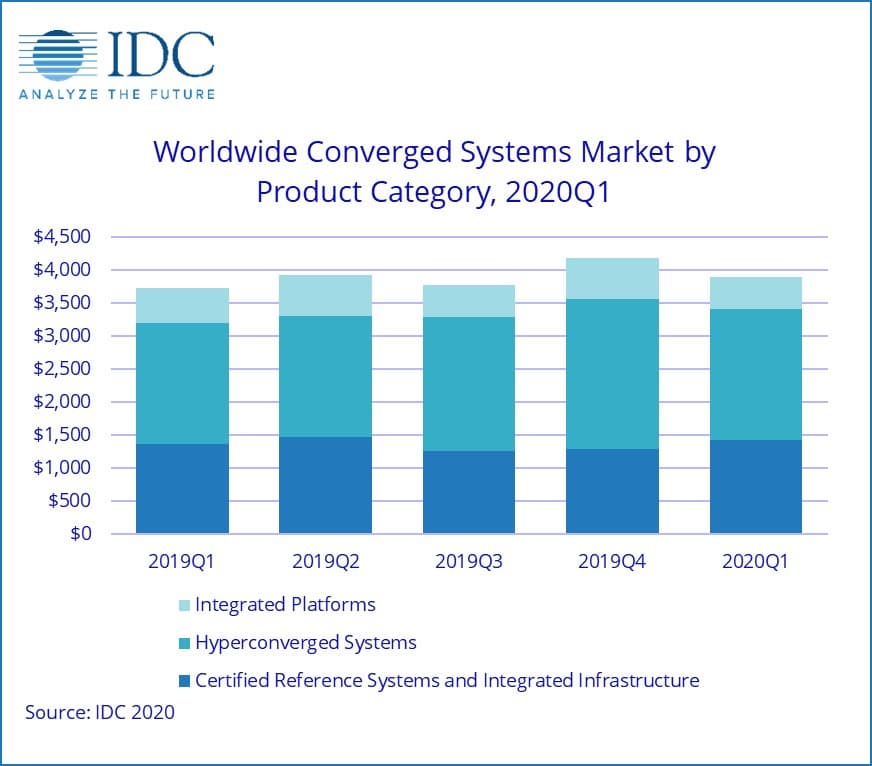This screenshot has height=766, width=872.
Task: Click the $2,000 axis label
Action: coord(62,402)
